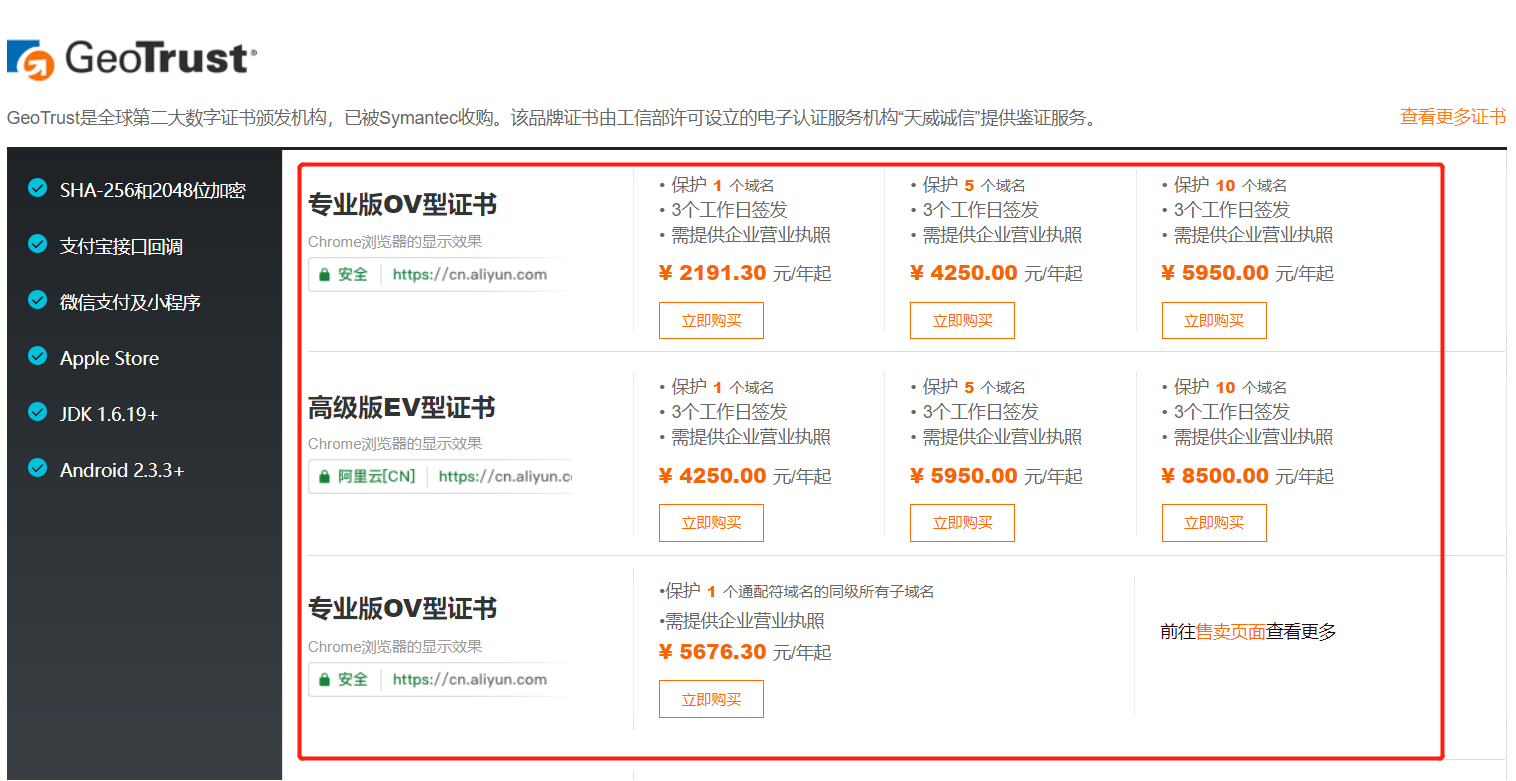Image resolution: width=1516 pixels, height=781 pixels.
Task: Click the 阿里云[CN] address bar preview image
Action: pos(440,477)
